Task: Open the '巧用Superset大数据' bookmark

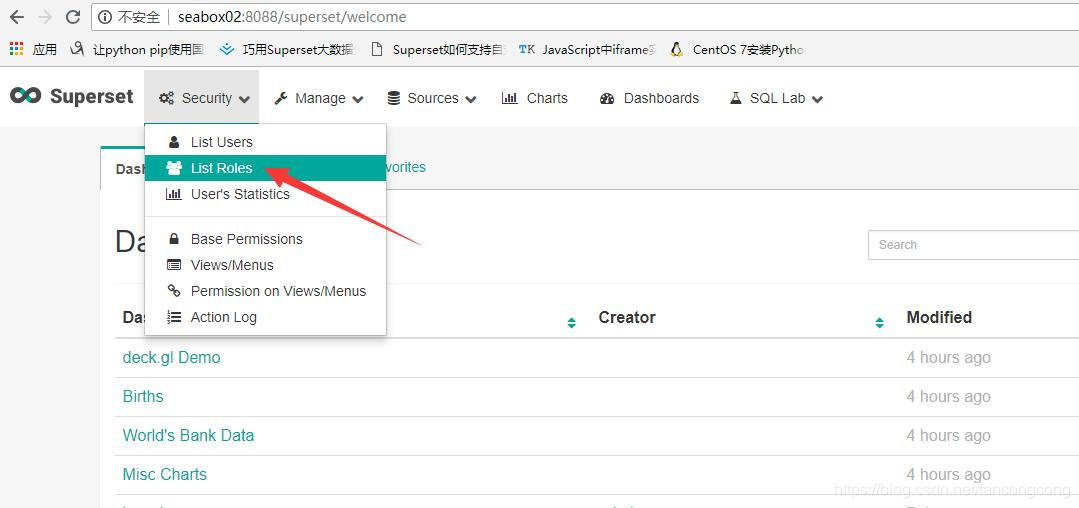Action: tap(287, 50)
